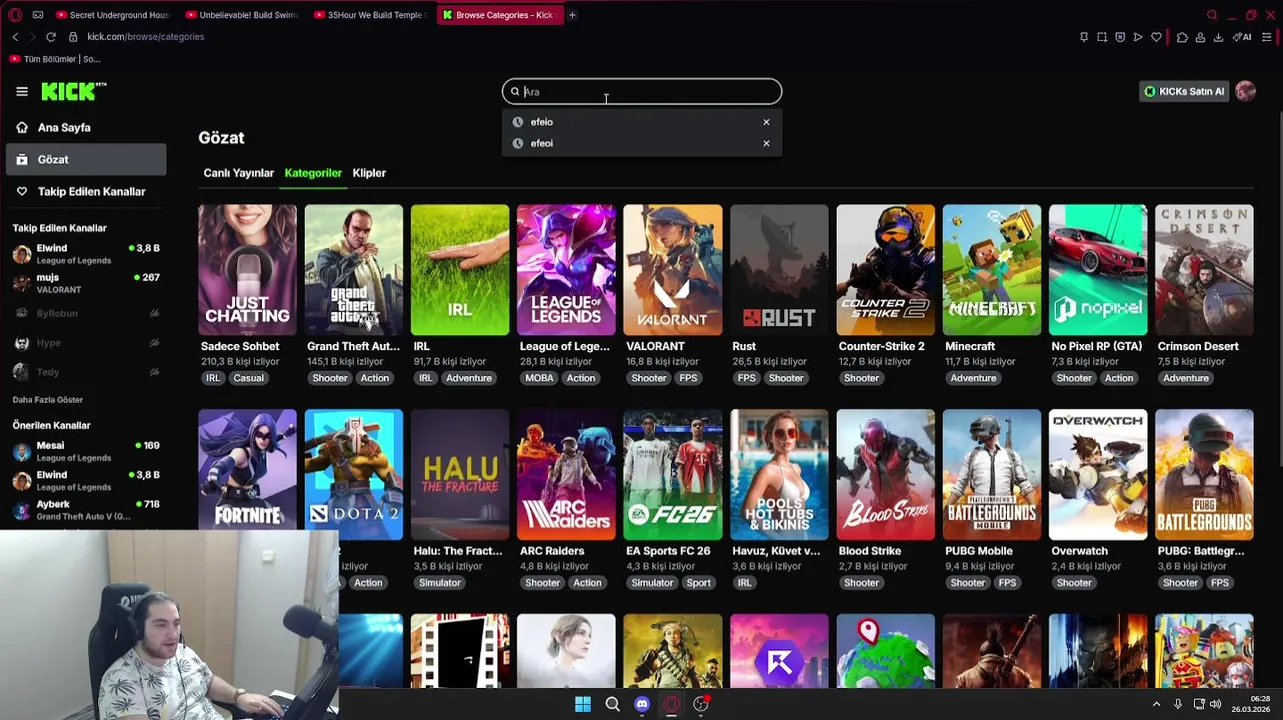The image size is (1283, 720).
Task: Open the Windows taskbar search icon
Action: (613, 704)
